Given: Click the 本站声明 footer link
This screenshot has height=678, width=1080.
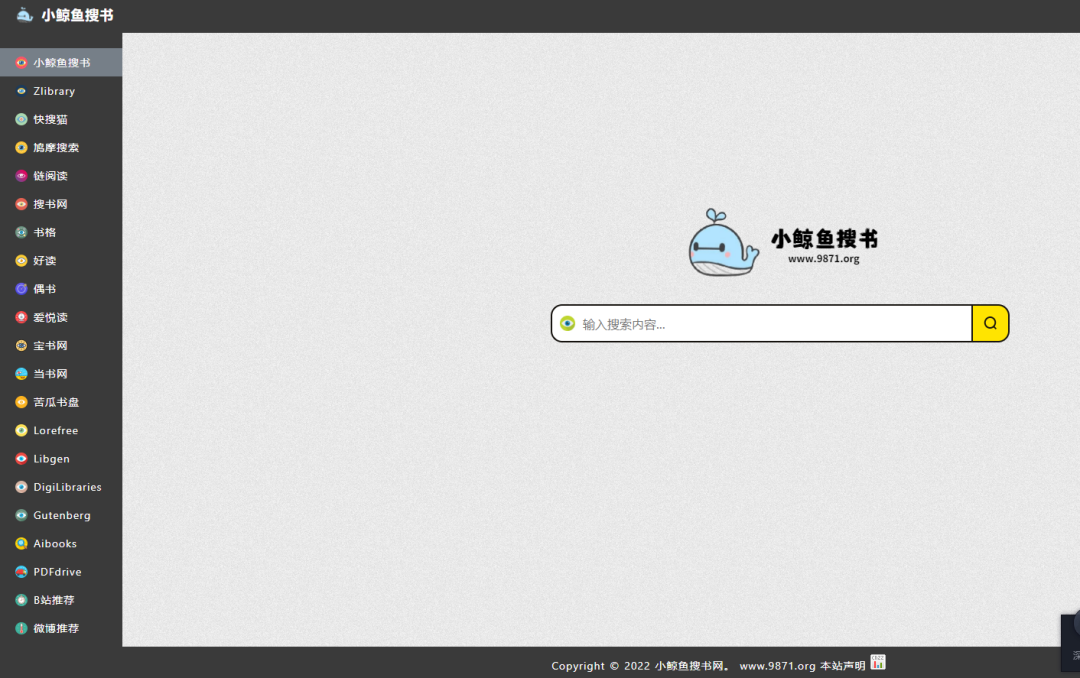Looking at the screenshot, I should 842,666.
